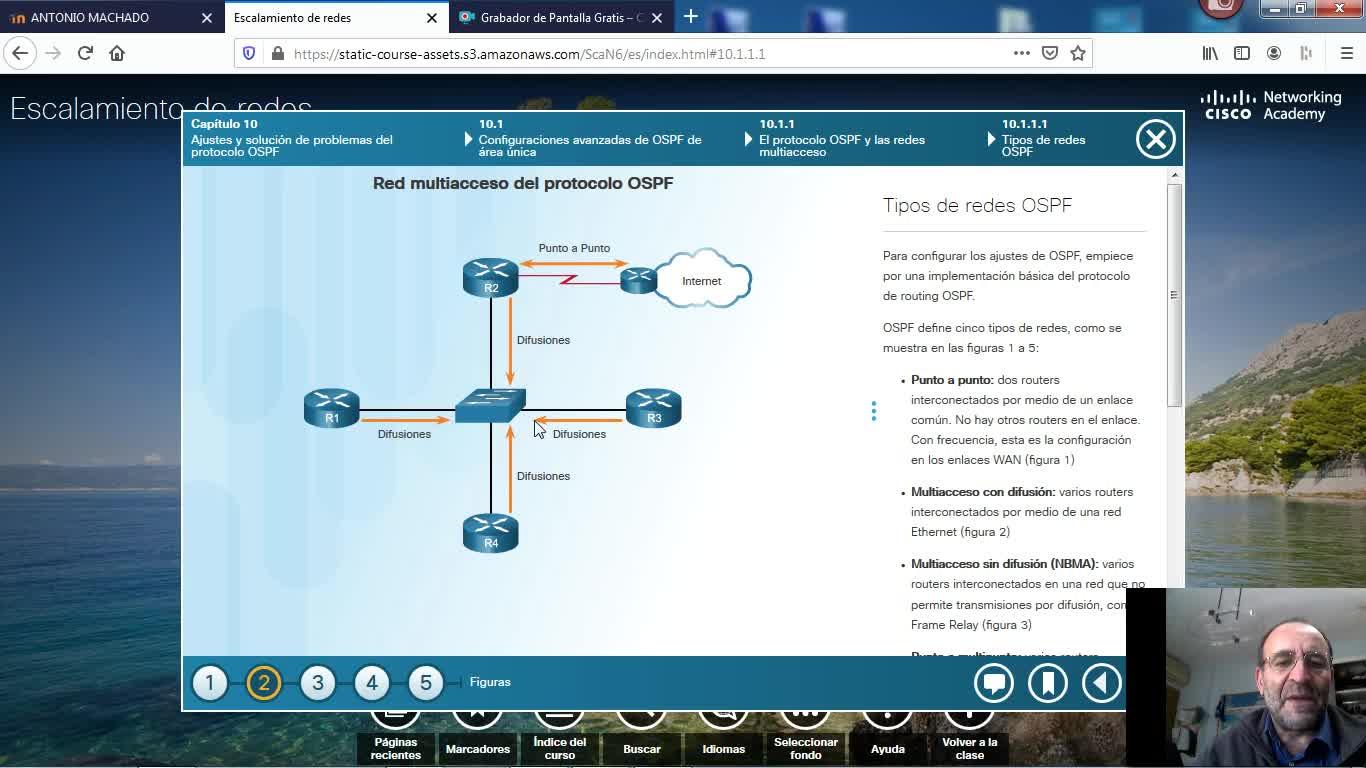The width and height of the screenshot is (1366, 768).
Task: Click the central switch in the diagram
Action: (490, 405)
